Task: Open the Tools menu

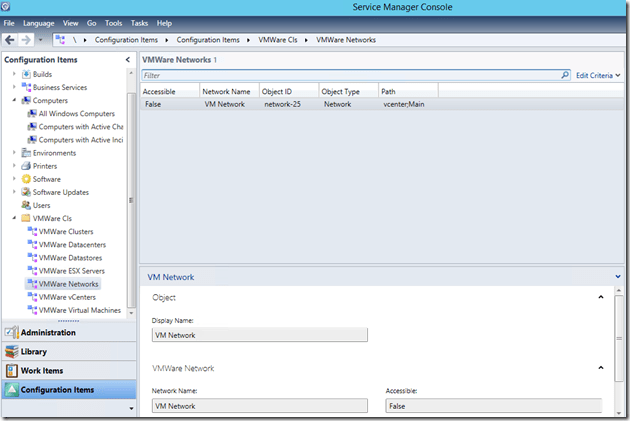Action: click(x=114, y=22)
